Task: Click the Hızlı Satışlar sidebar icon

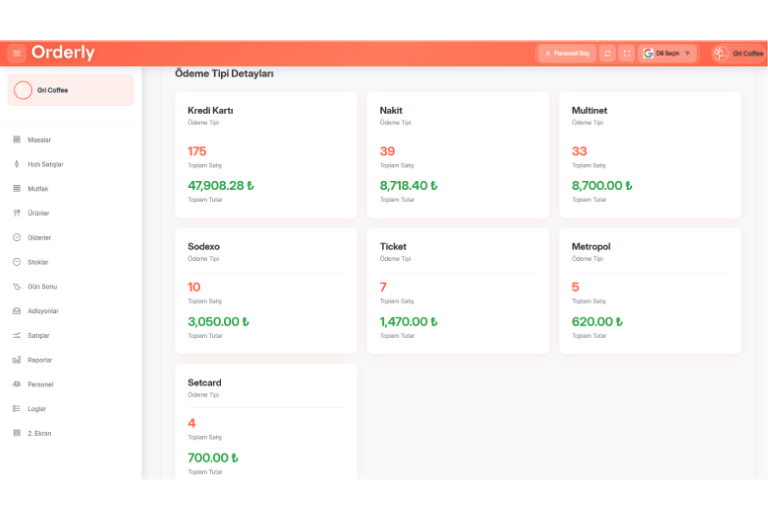Action: coord(16,164)
